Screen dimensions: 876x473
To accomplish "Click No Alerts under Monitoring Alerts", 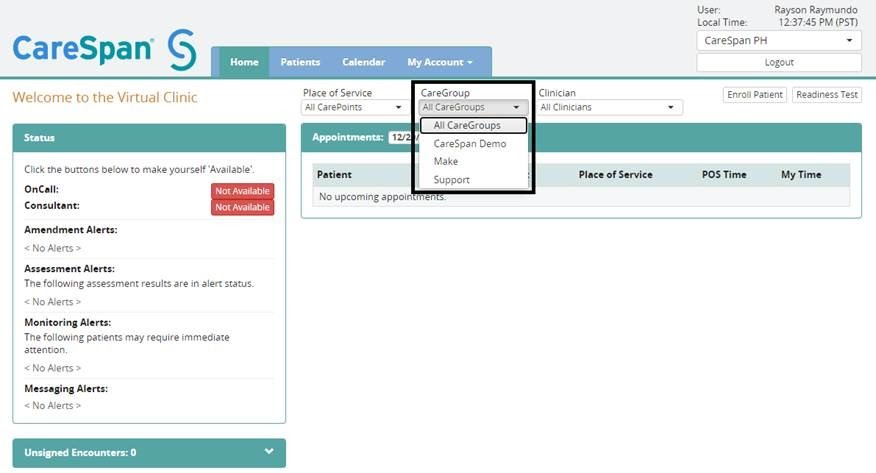I will click(x=53, y=368).
